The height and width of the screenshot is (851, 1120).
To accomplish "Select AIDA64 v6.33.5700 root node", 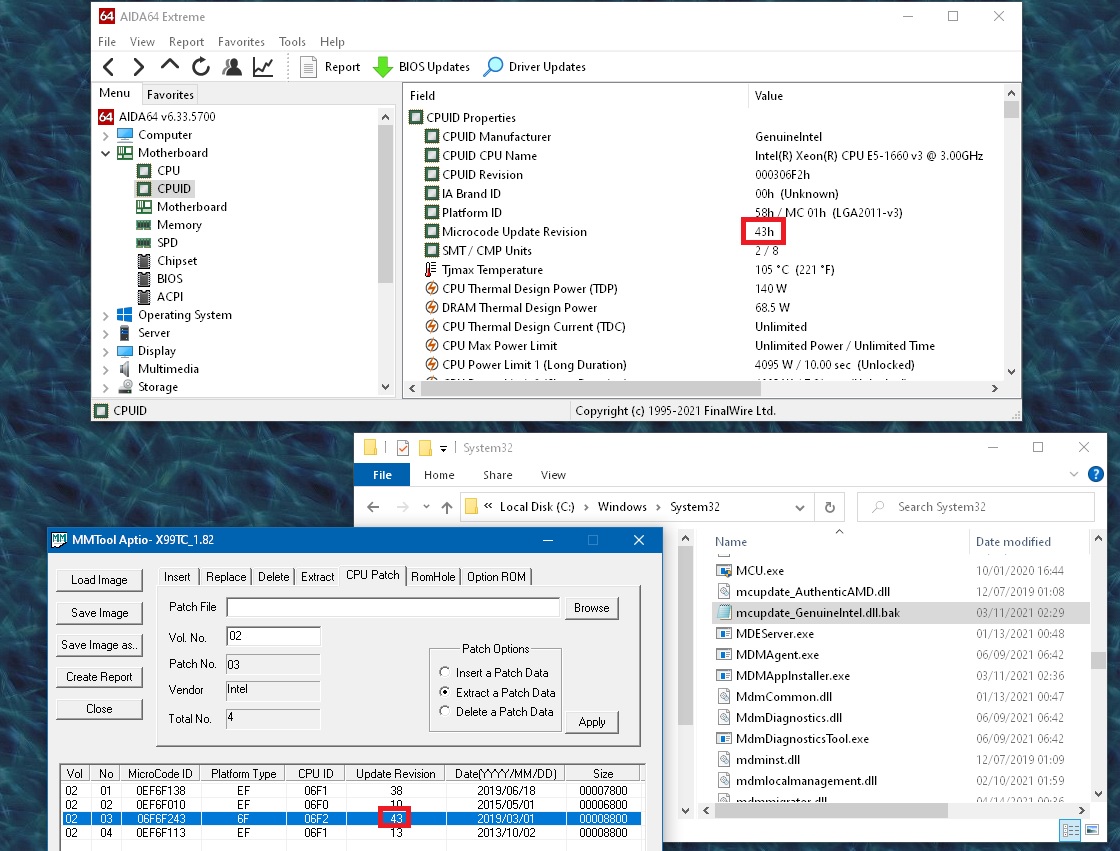I will pos(166,116).
